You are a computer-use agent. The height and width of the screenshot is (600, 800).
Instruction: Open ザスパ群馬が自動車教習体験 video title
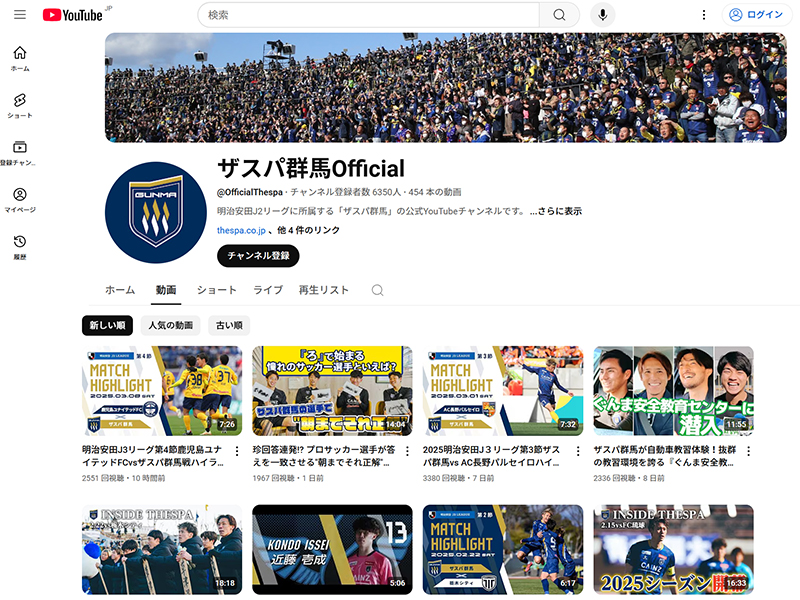coord(664,456)
